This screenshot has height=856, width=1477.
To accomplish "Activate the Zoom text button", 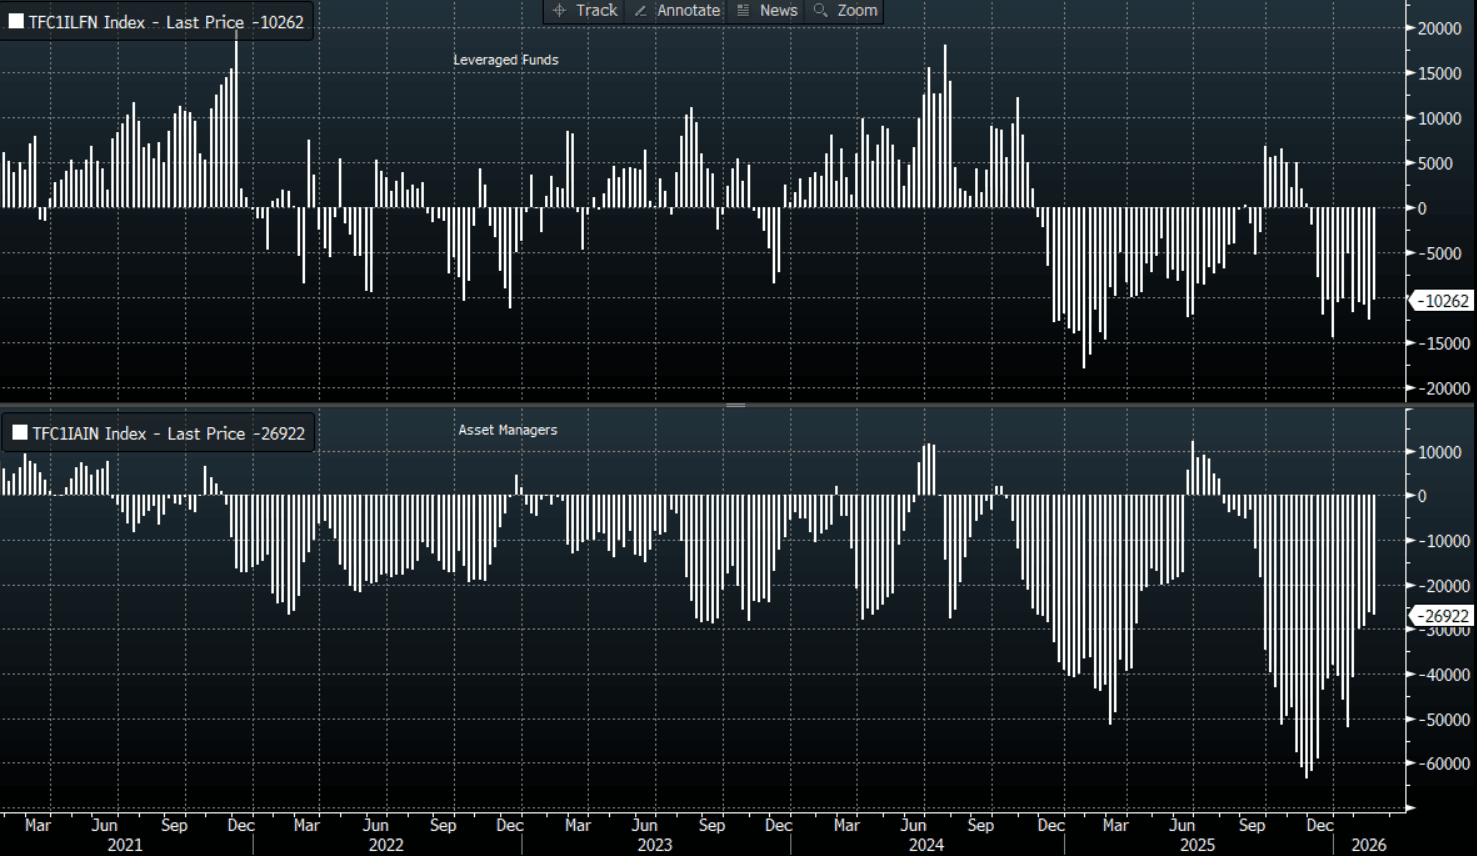I will pos(857,10).
